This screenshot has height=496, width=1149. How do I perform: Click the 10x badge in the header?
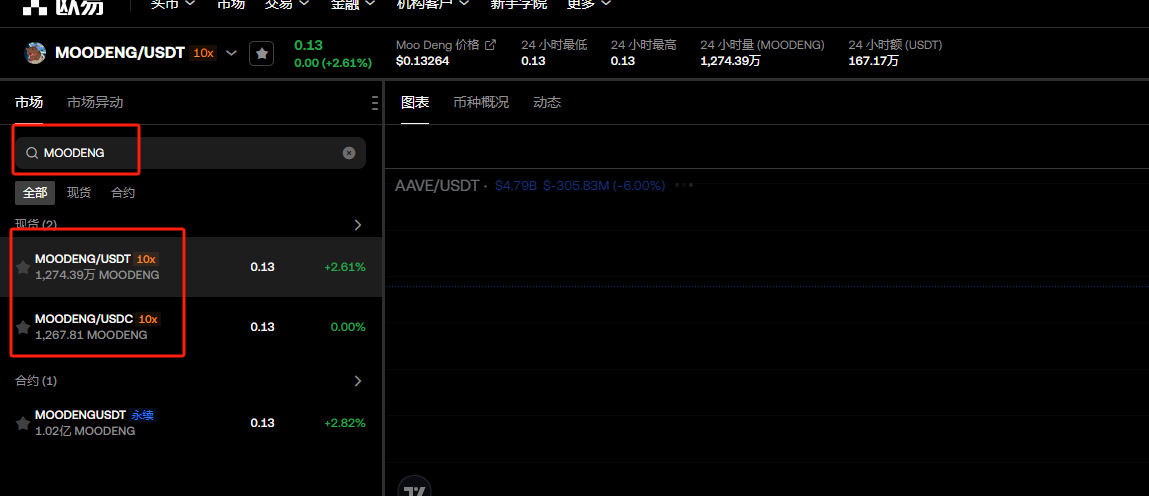click(203, 53)
